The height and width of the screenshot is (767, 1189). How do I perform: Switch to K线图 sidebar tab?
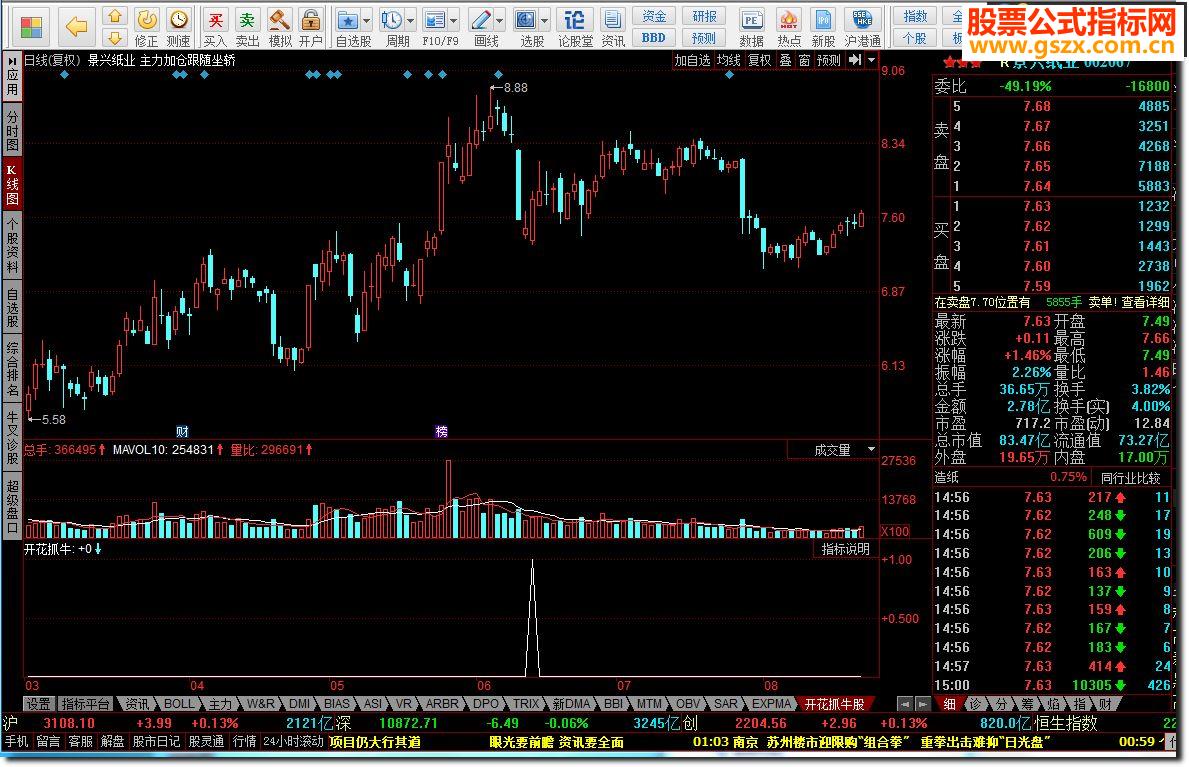(12, 184)
